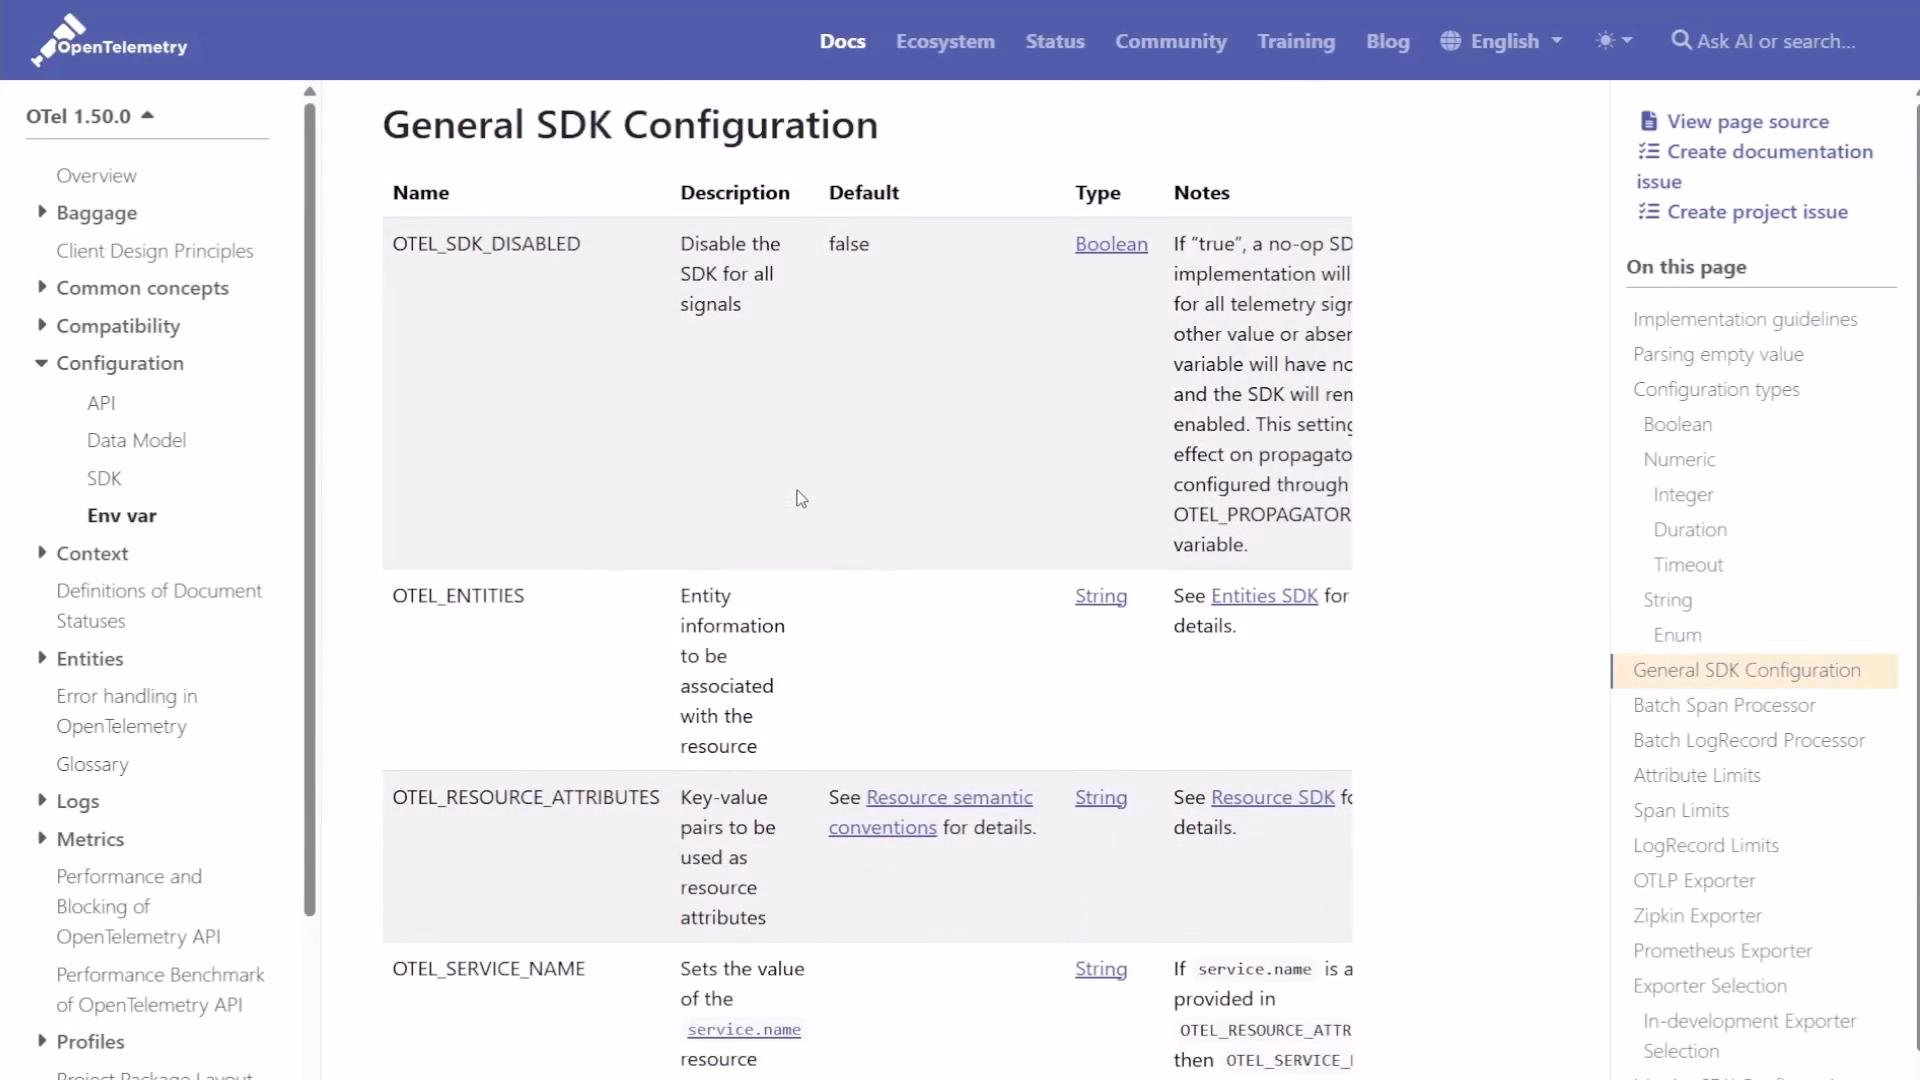
Task: Jump to General SDK Configuration section
Action: (x=1747, y=670)
